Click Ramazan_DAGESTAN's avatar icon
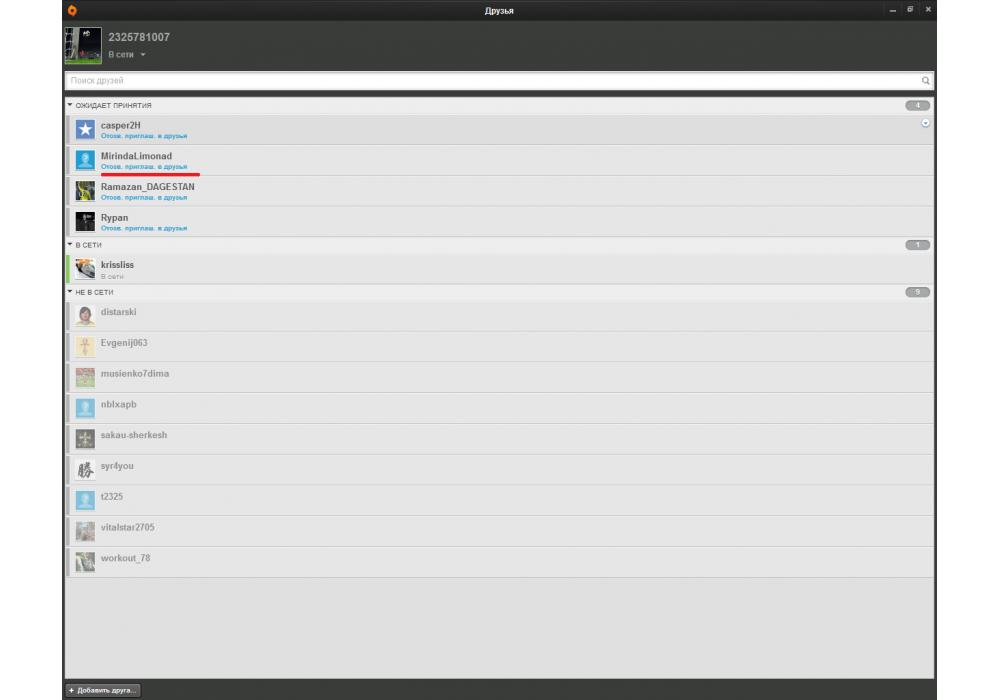The height and width of the screenshot is (700, 1000). [x=85, y=191]
